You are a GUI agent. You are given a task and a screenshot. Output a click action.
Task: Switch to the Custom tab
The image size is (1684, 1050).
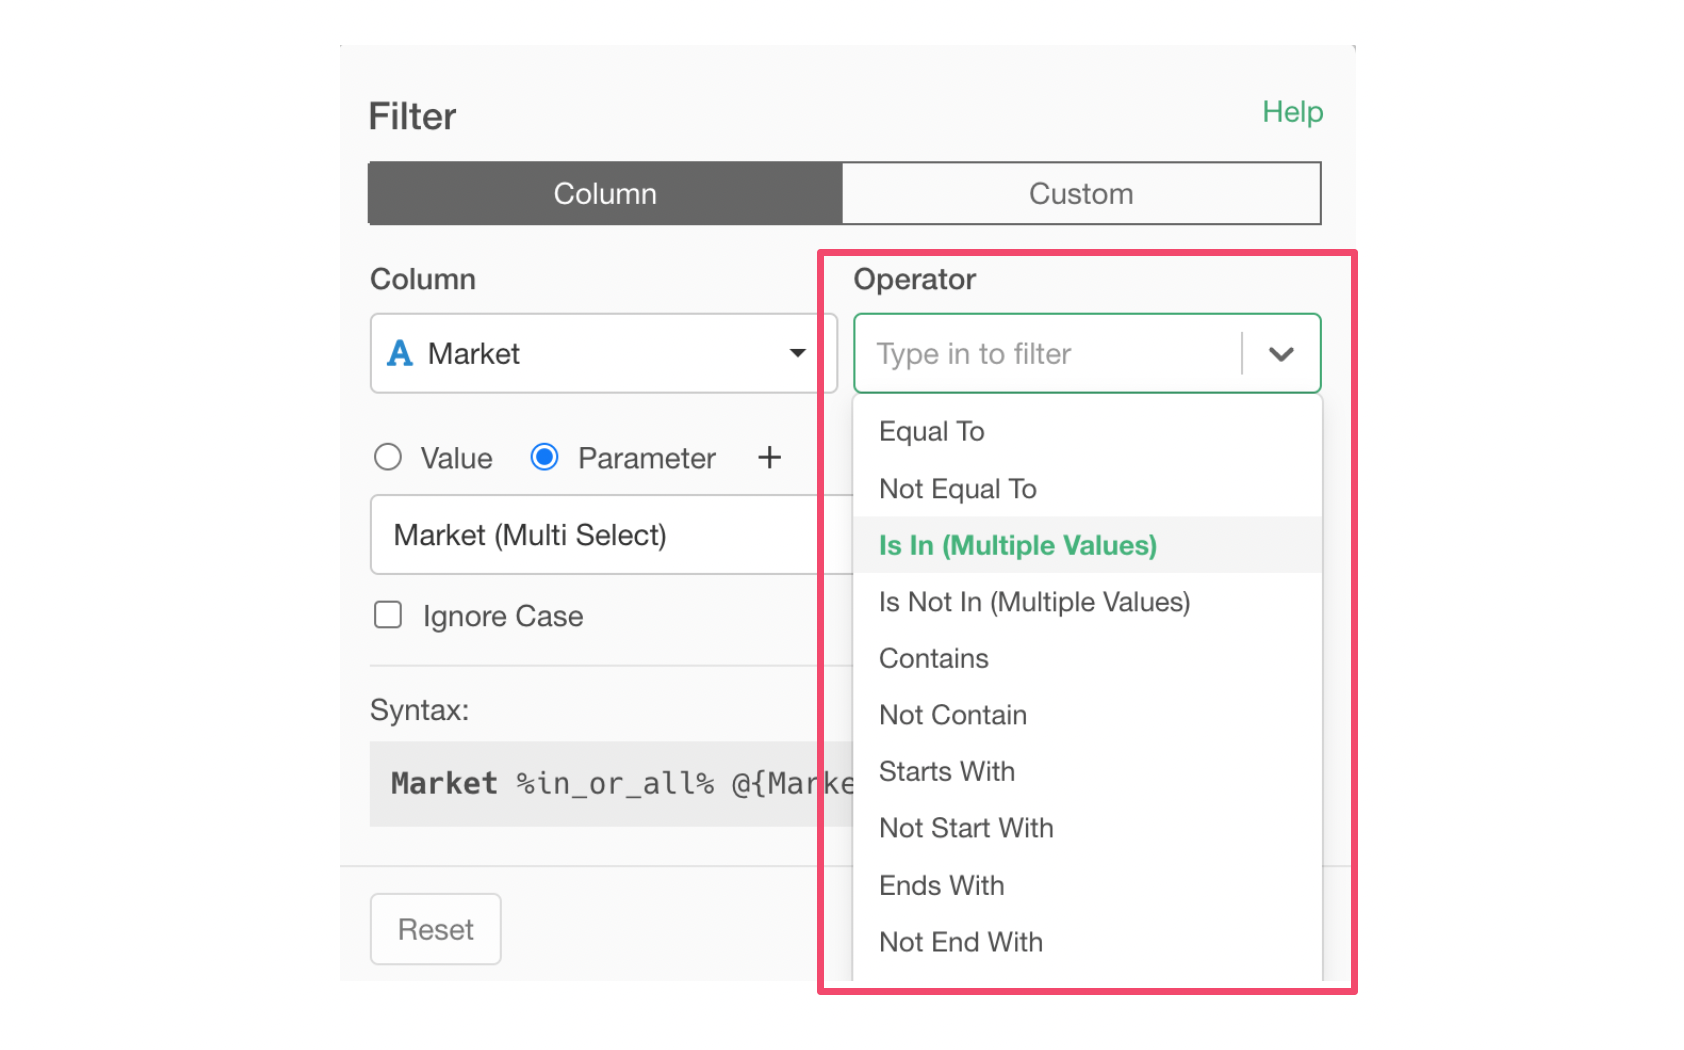[1080, 194]
